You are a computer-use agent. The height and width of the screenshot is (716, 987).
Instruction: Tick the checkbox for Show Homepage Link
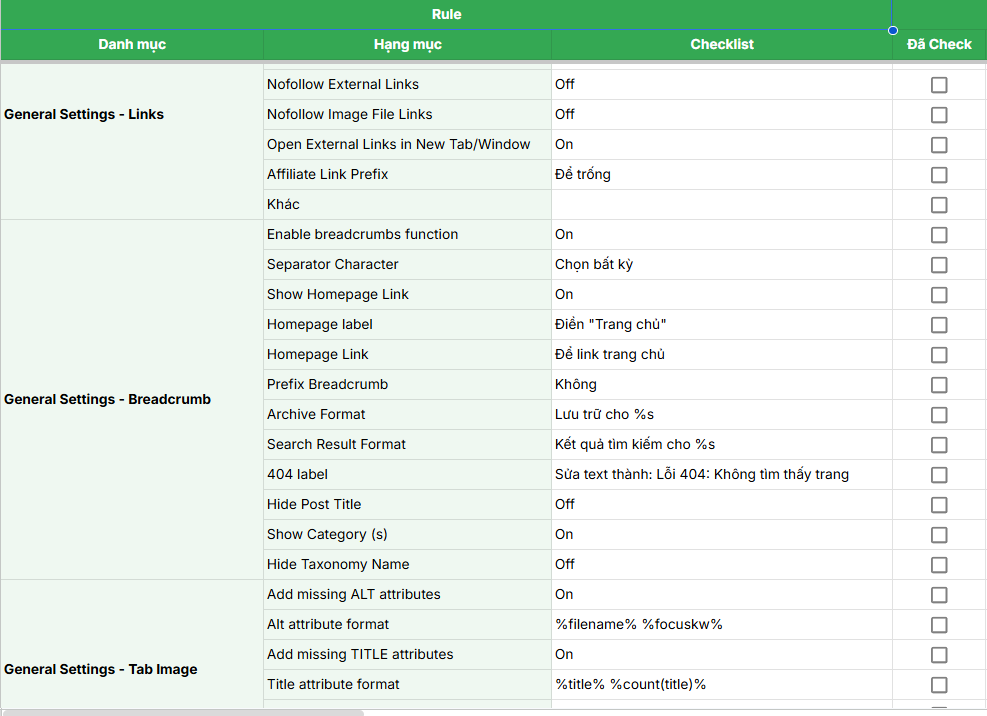coord(938,295)
